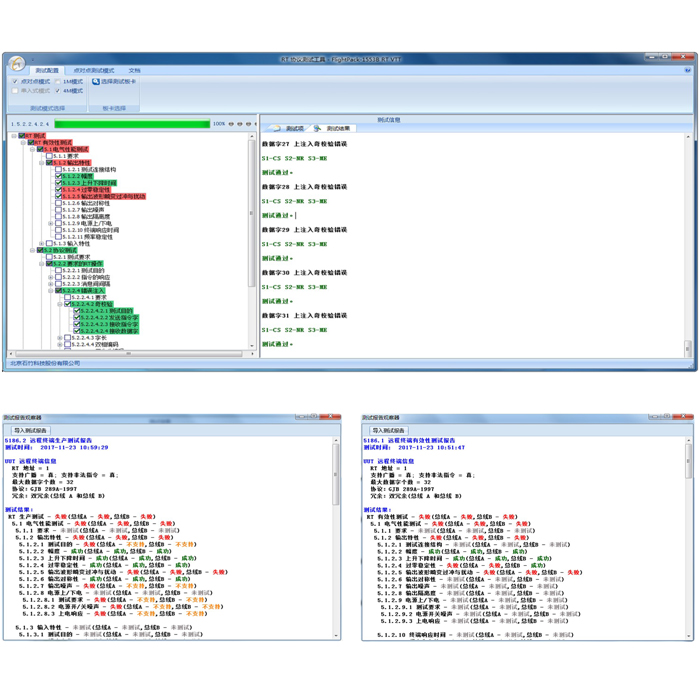Screen dimensions: 700x700
Task: Collapse the 5.2.2.4.2 奇校验 node
Action: pos(60,304)
